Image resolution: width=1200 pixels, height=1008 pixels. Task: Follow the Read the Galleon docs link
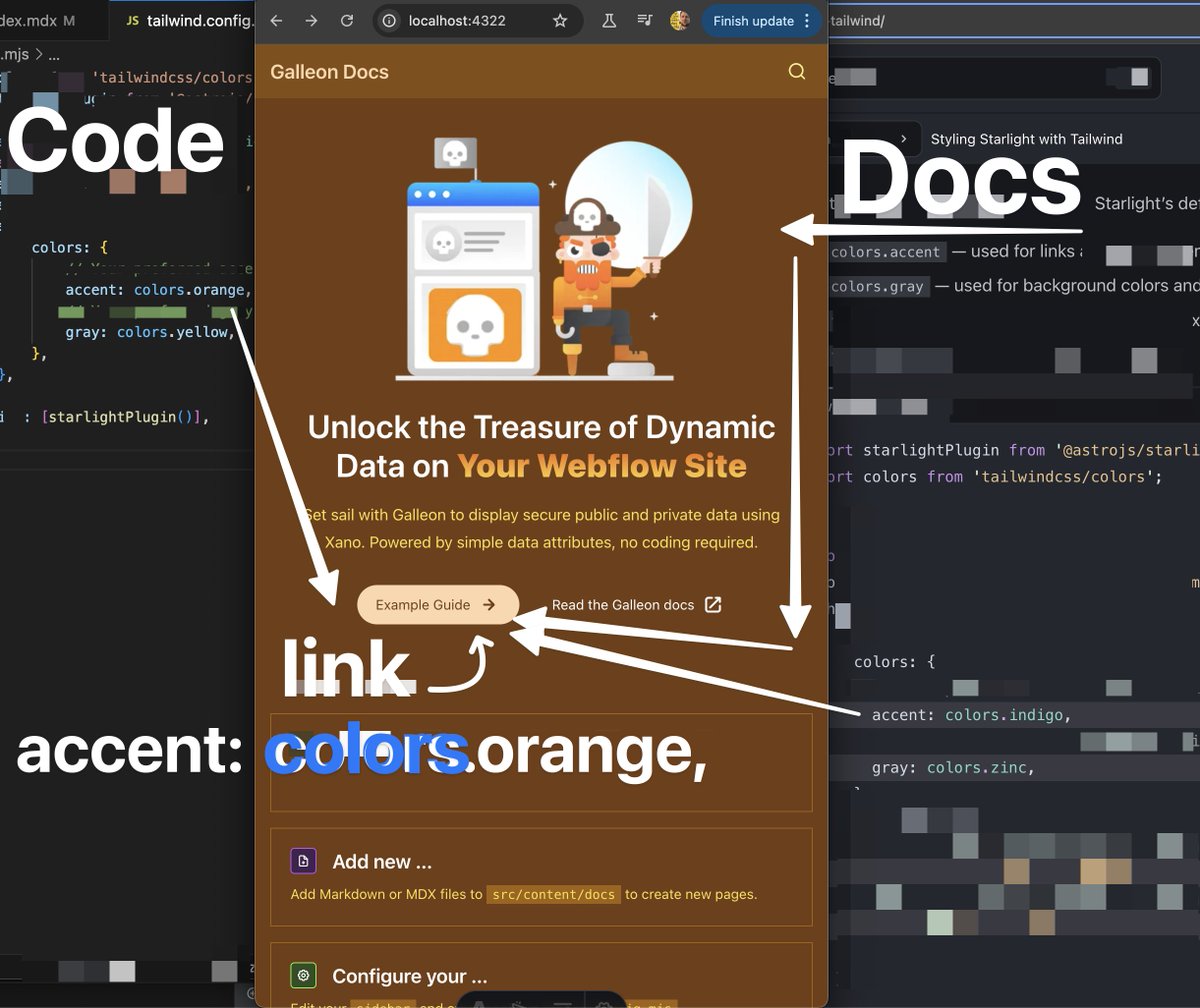[x=637, y=605]
